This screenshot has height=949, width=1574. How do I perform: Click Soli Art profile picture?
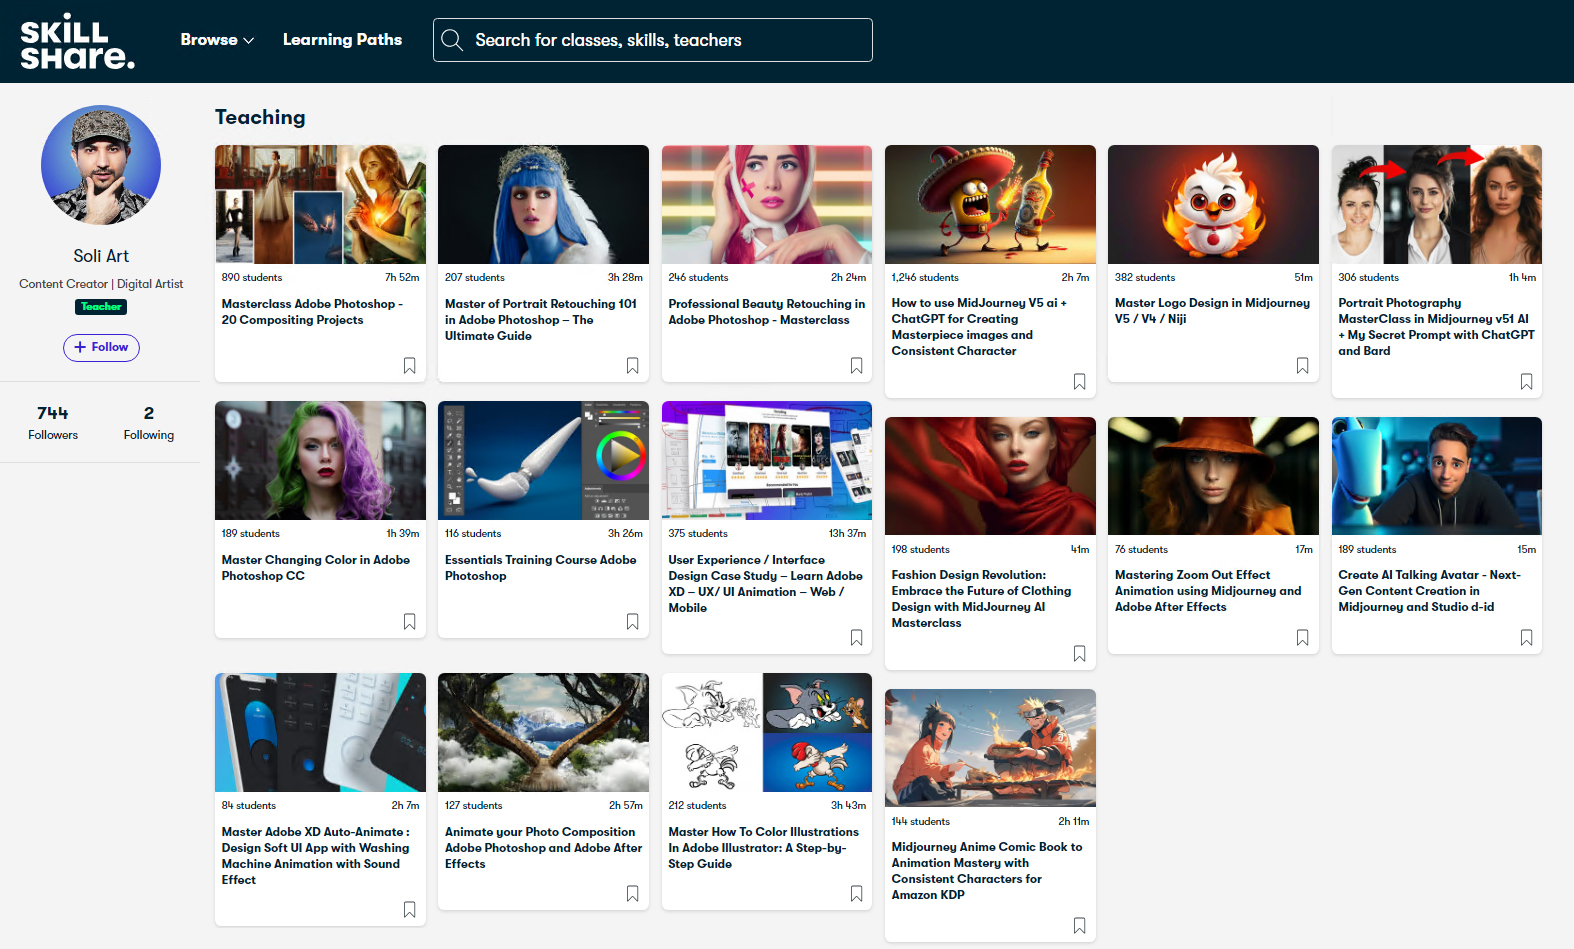101,165
